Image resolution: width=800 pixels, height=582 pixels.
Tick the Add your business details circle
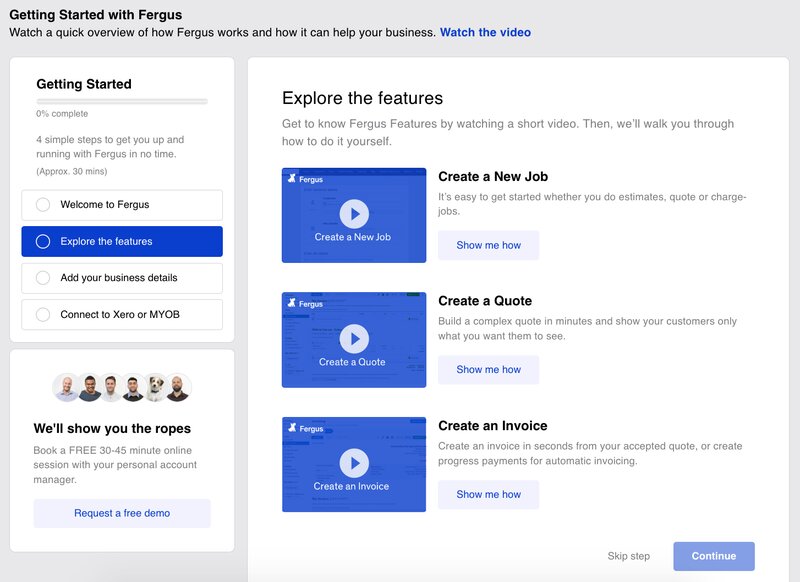coord(43,278)
